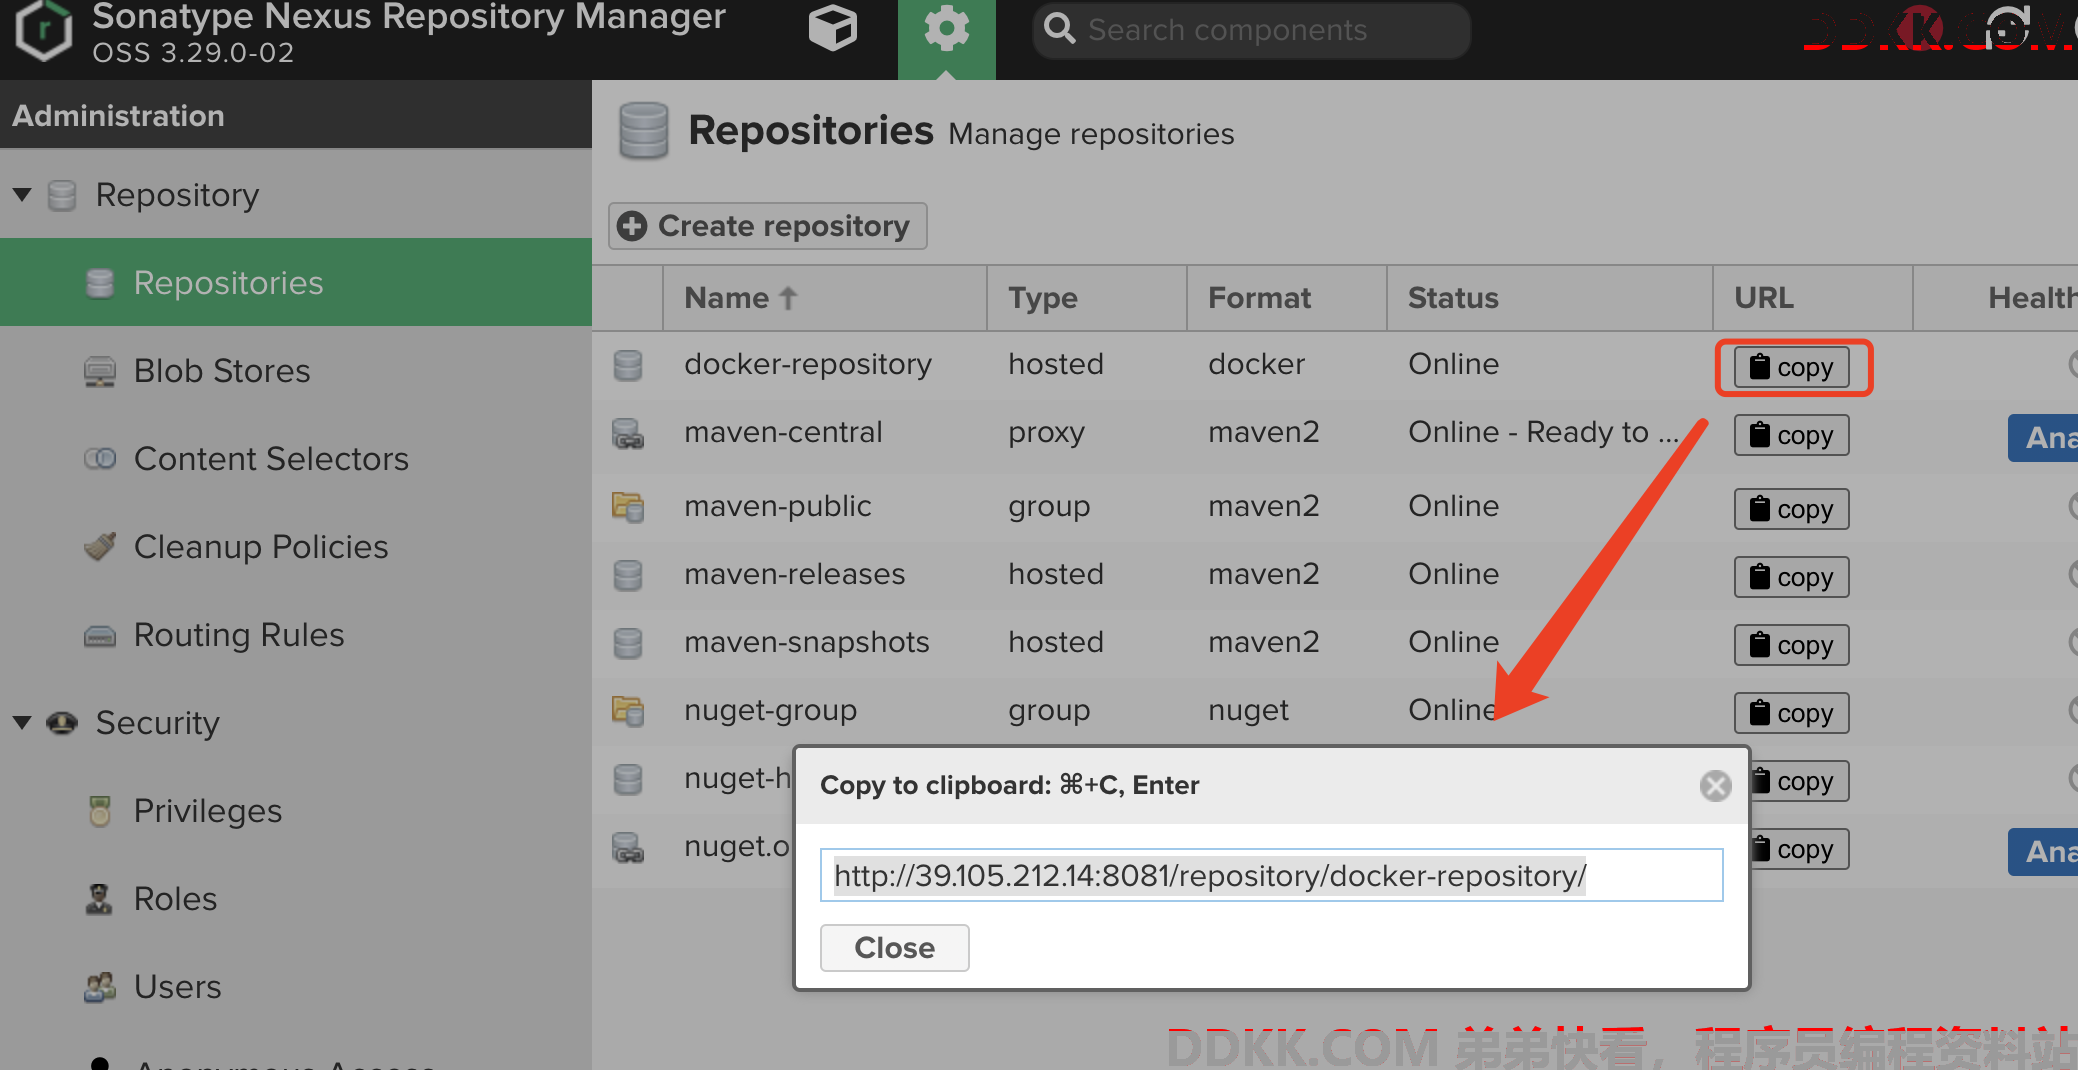This screenshot has height=1070, width=2078.
Task: Copy URL of maven-releases
Action: [1791, 577]
